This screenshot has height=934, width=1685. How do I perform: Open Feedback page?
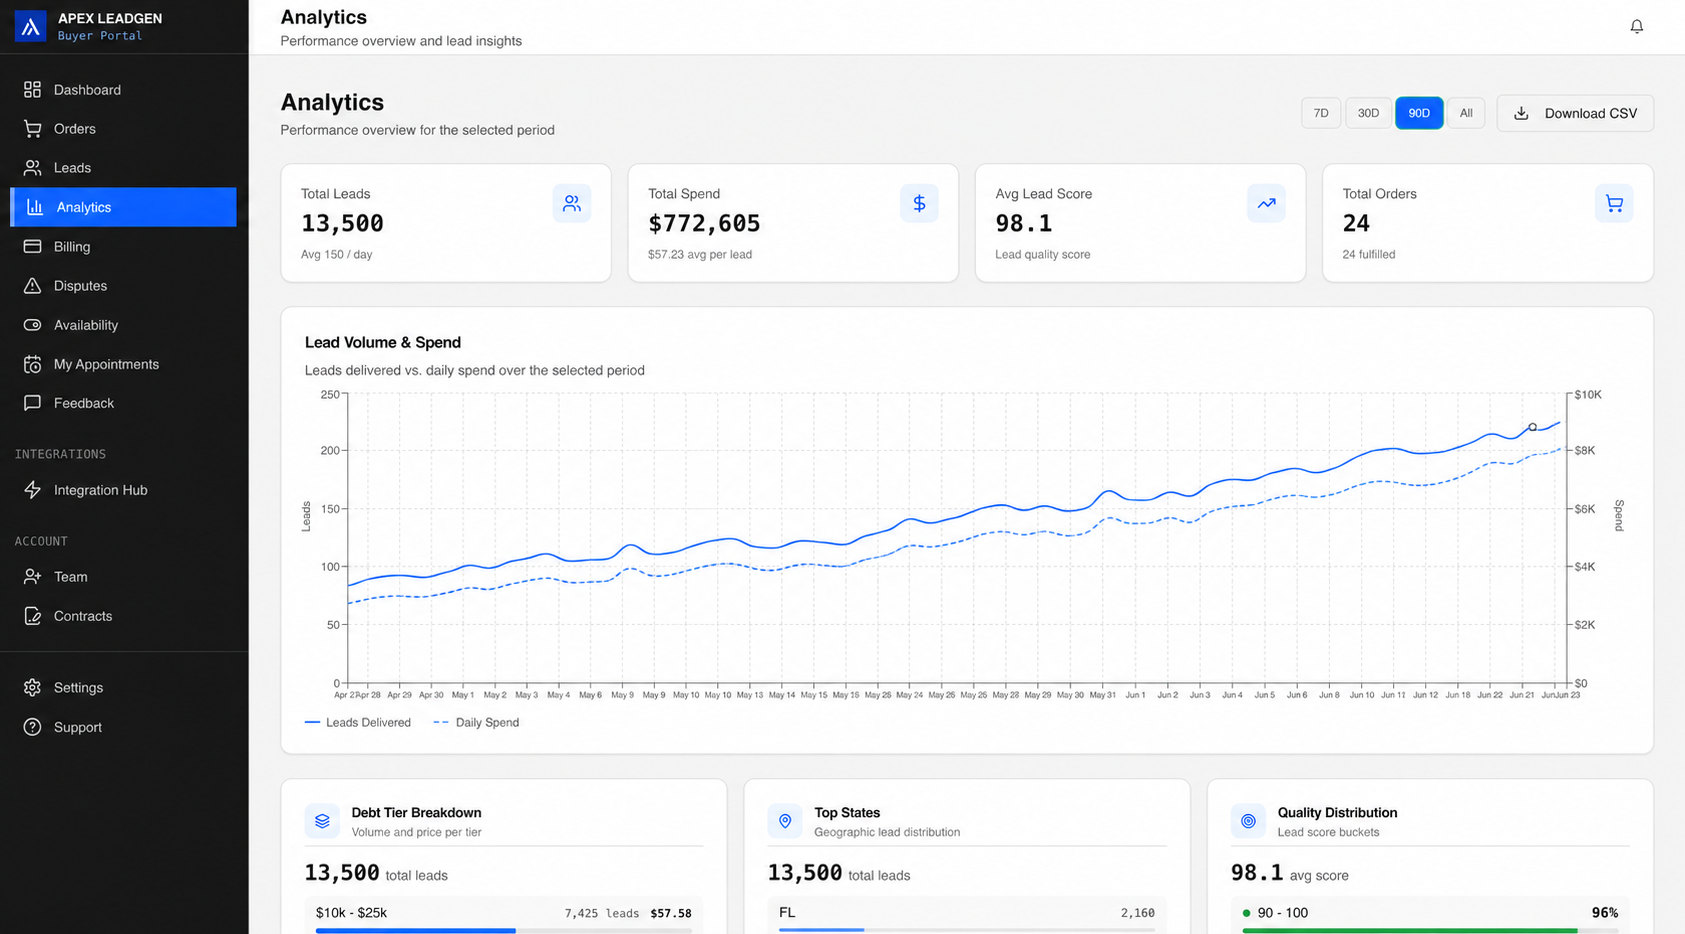(124, 403)
